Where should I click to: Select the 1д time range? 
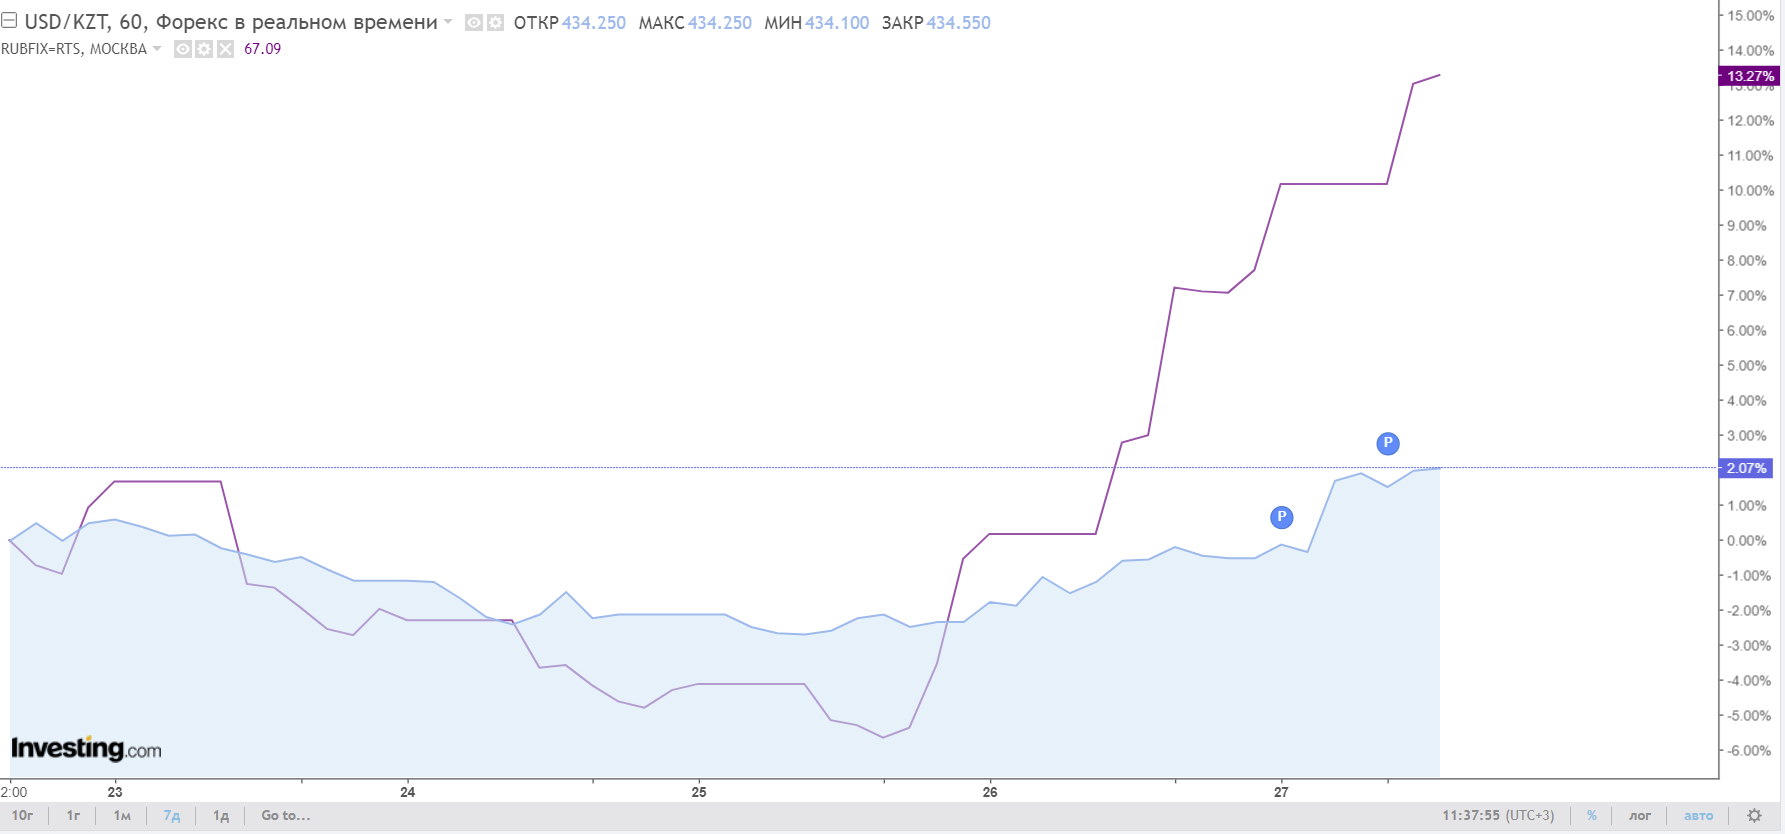[221, 816]
